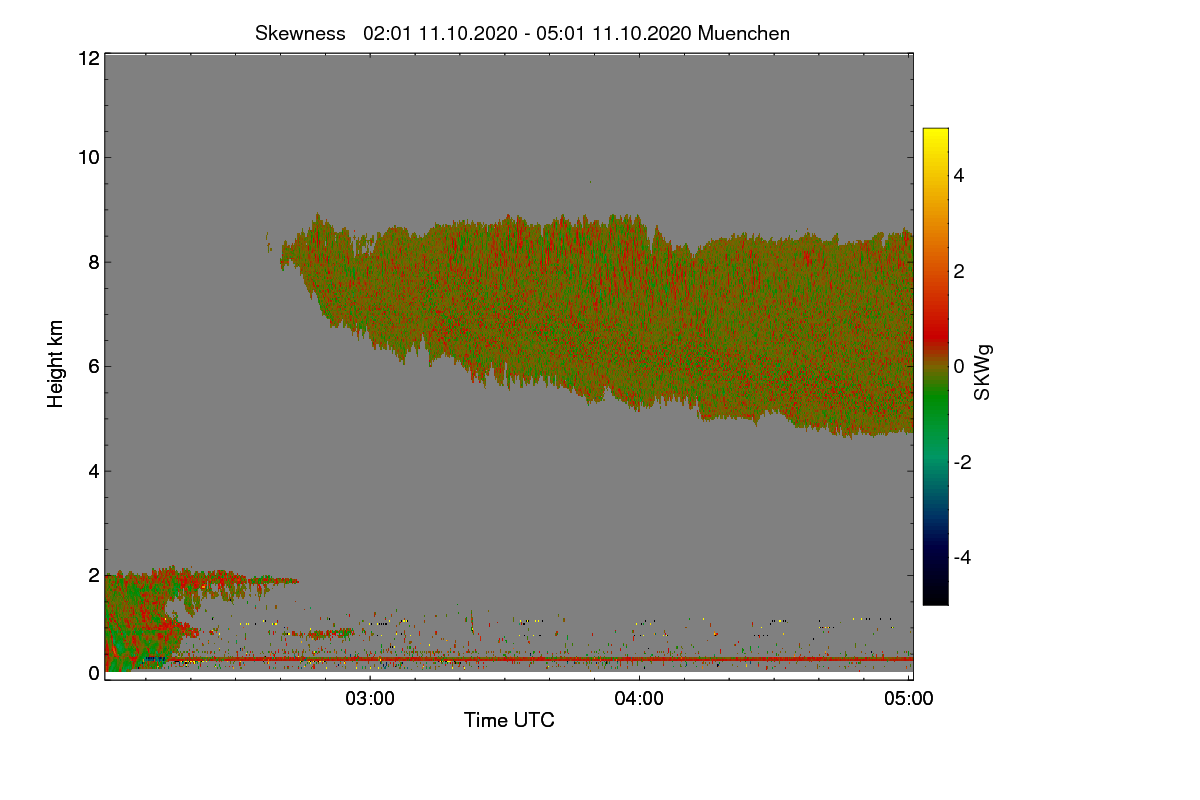Click the 03:00 time axis label
Image resolution: width=1200 pixels, height=800 pixels.
coord(370,699)
